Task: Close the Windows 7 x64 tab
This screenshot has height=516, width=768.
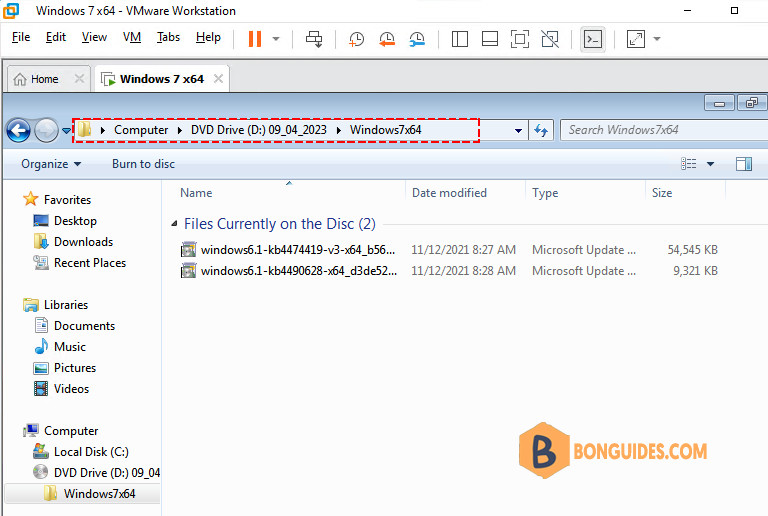Action: [x=218, y=78]
